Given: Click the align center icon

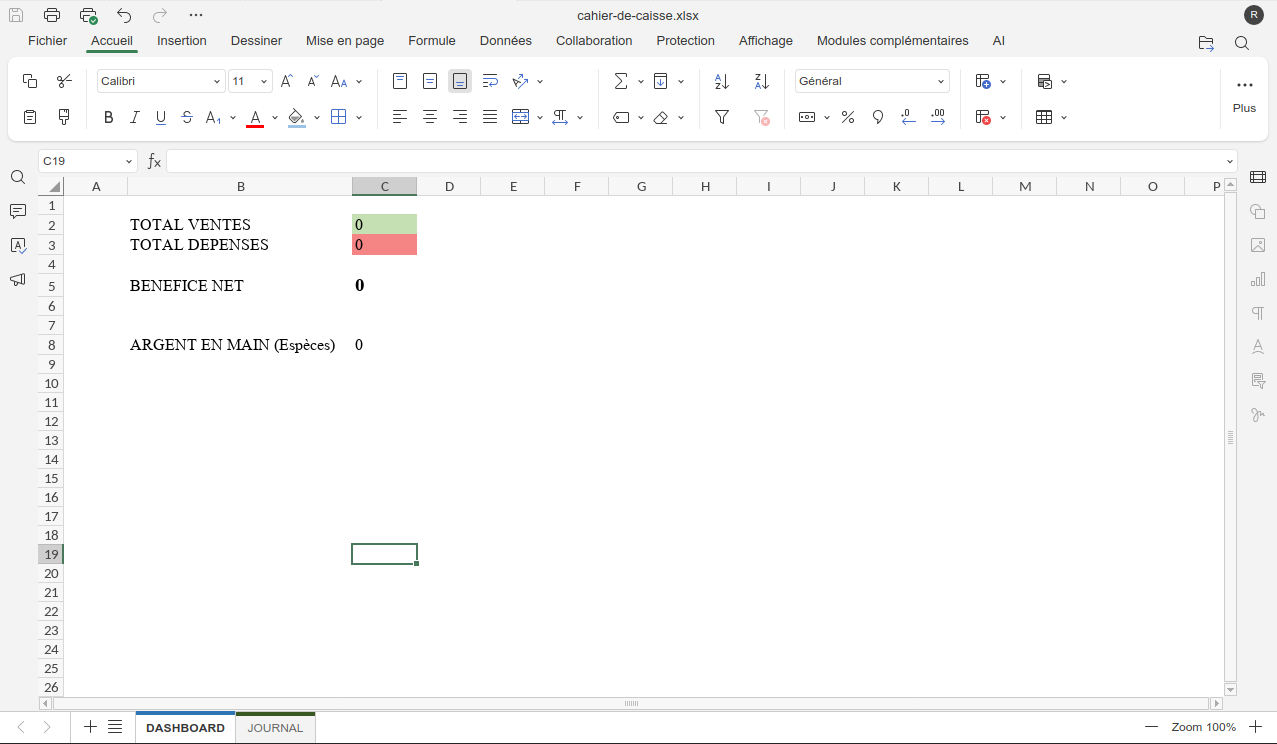Looking at the screenshot, I should tap(430, 117).
